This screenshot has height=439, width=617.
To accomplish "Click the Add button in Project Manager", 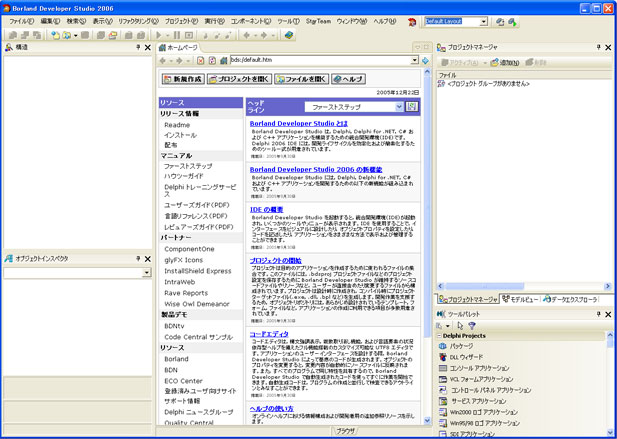I will point(505,63).
